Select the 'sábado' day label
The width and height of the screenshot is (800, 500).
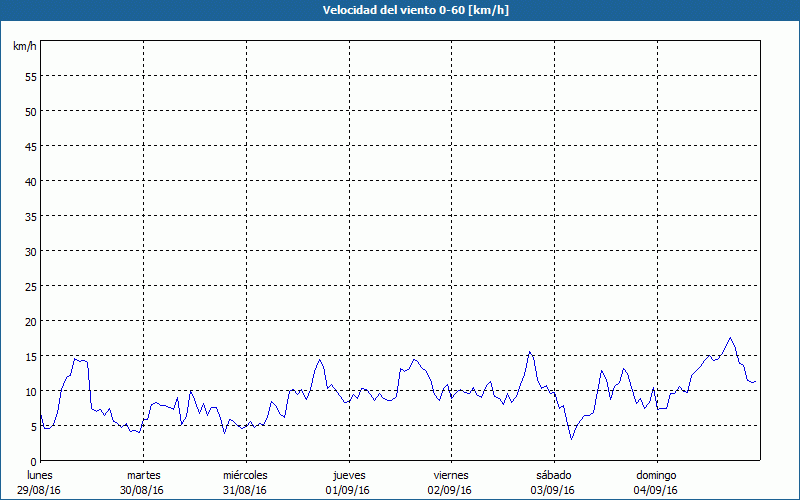tap(554, 475)
